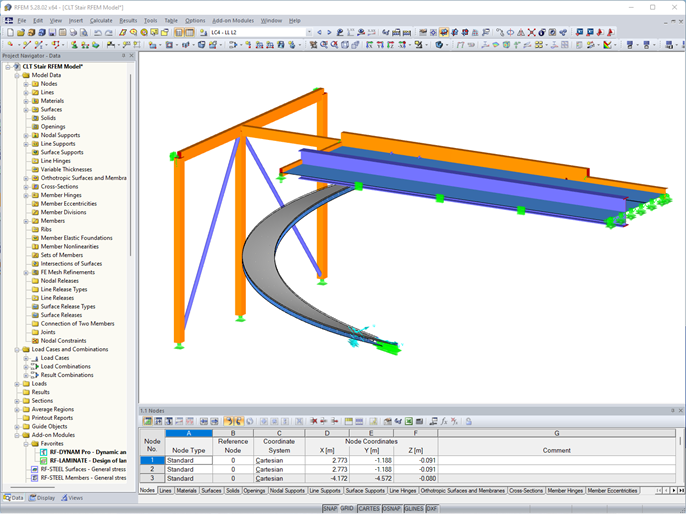
Task: Go to the previous load case arrow
Action: point(319,32)
